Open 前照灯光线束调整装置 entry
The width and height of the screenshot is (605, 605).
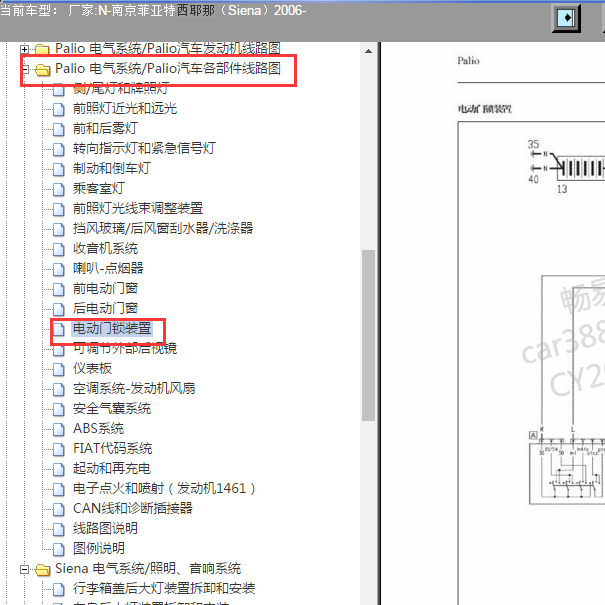138,209
